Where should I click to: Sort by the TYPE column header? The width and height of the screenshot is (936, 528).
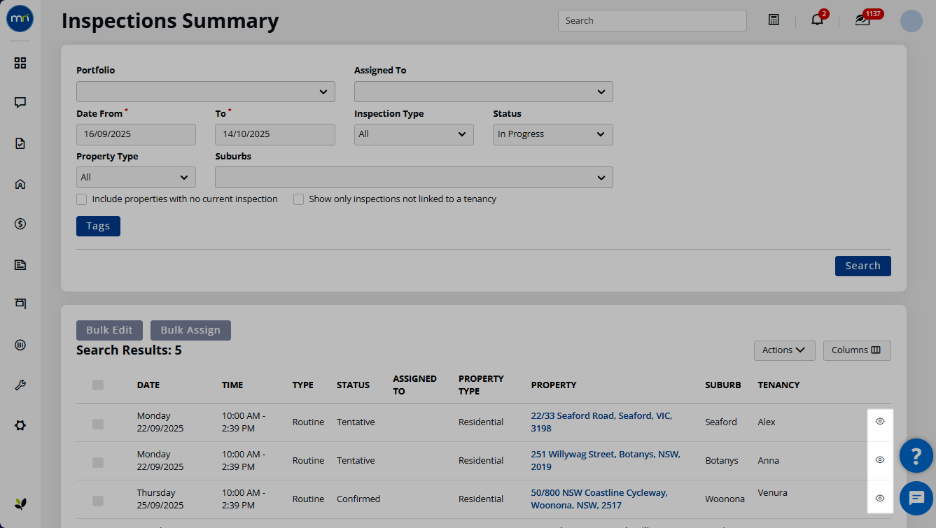click(x=303, y=385)
